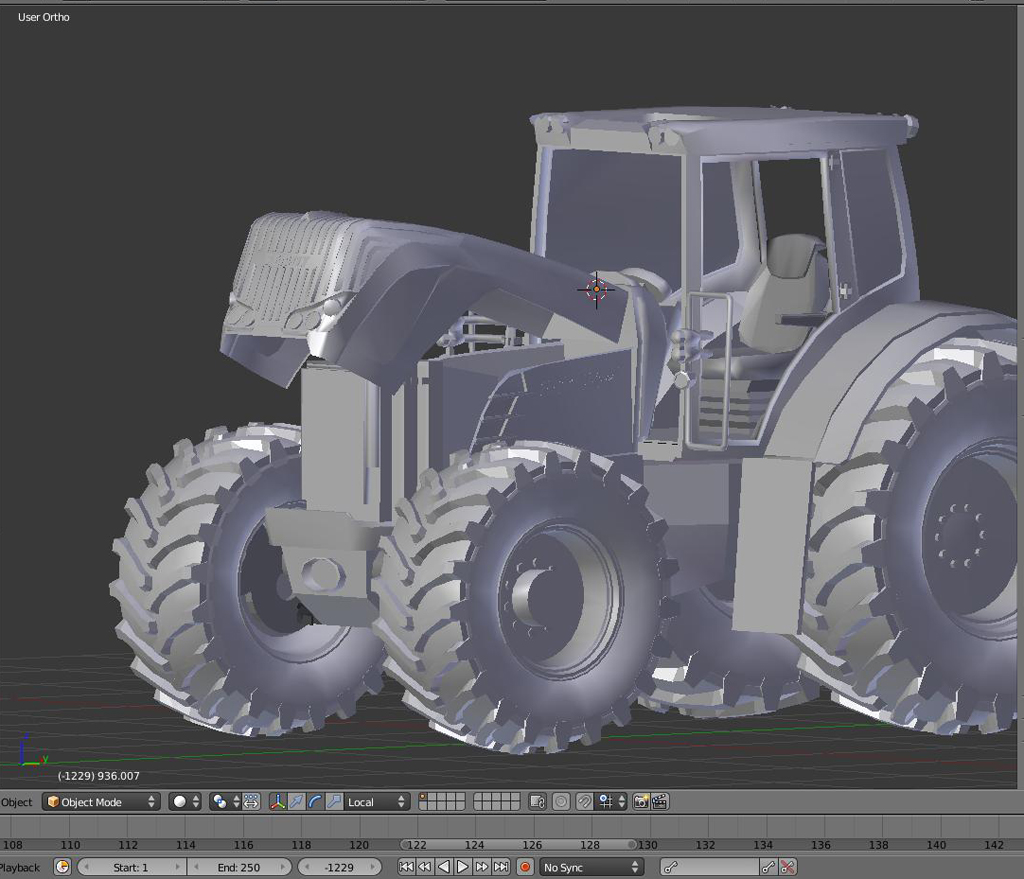Viewport: 1024px width, 879px height.
Task: Enable the translate manipulator arrow
Action: pos(296,802)
